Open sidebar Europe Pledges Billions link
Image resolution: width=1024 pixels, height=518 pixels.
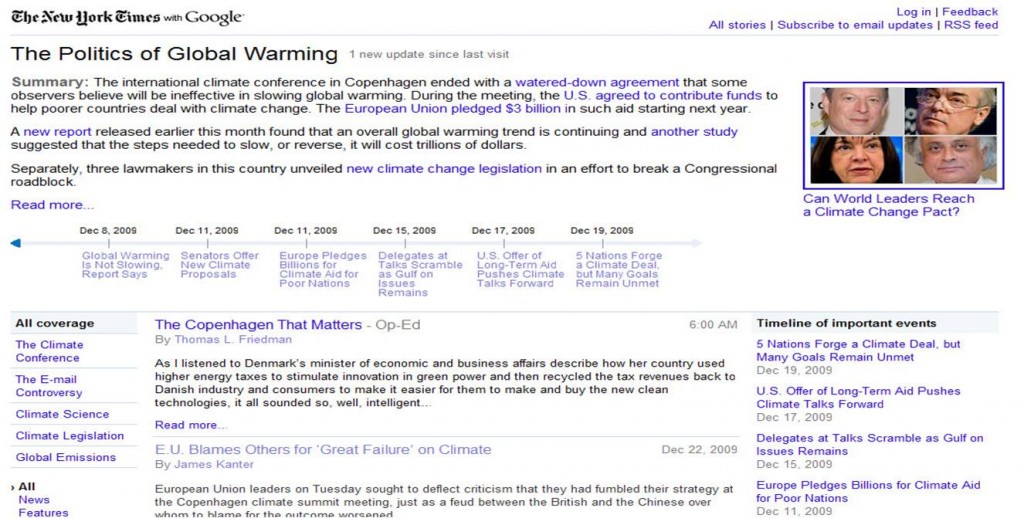(868, 492)
